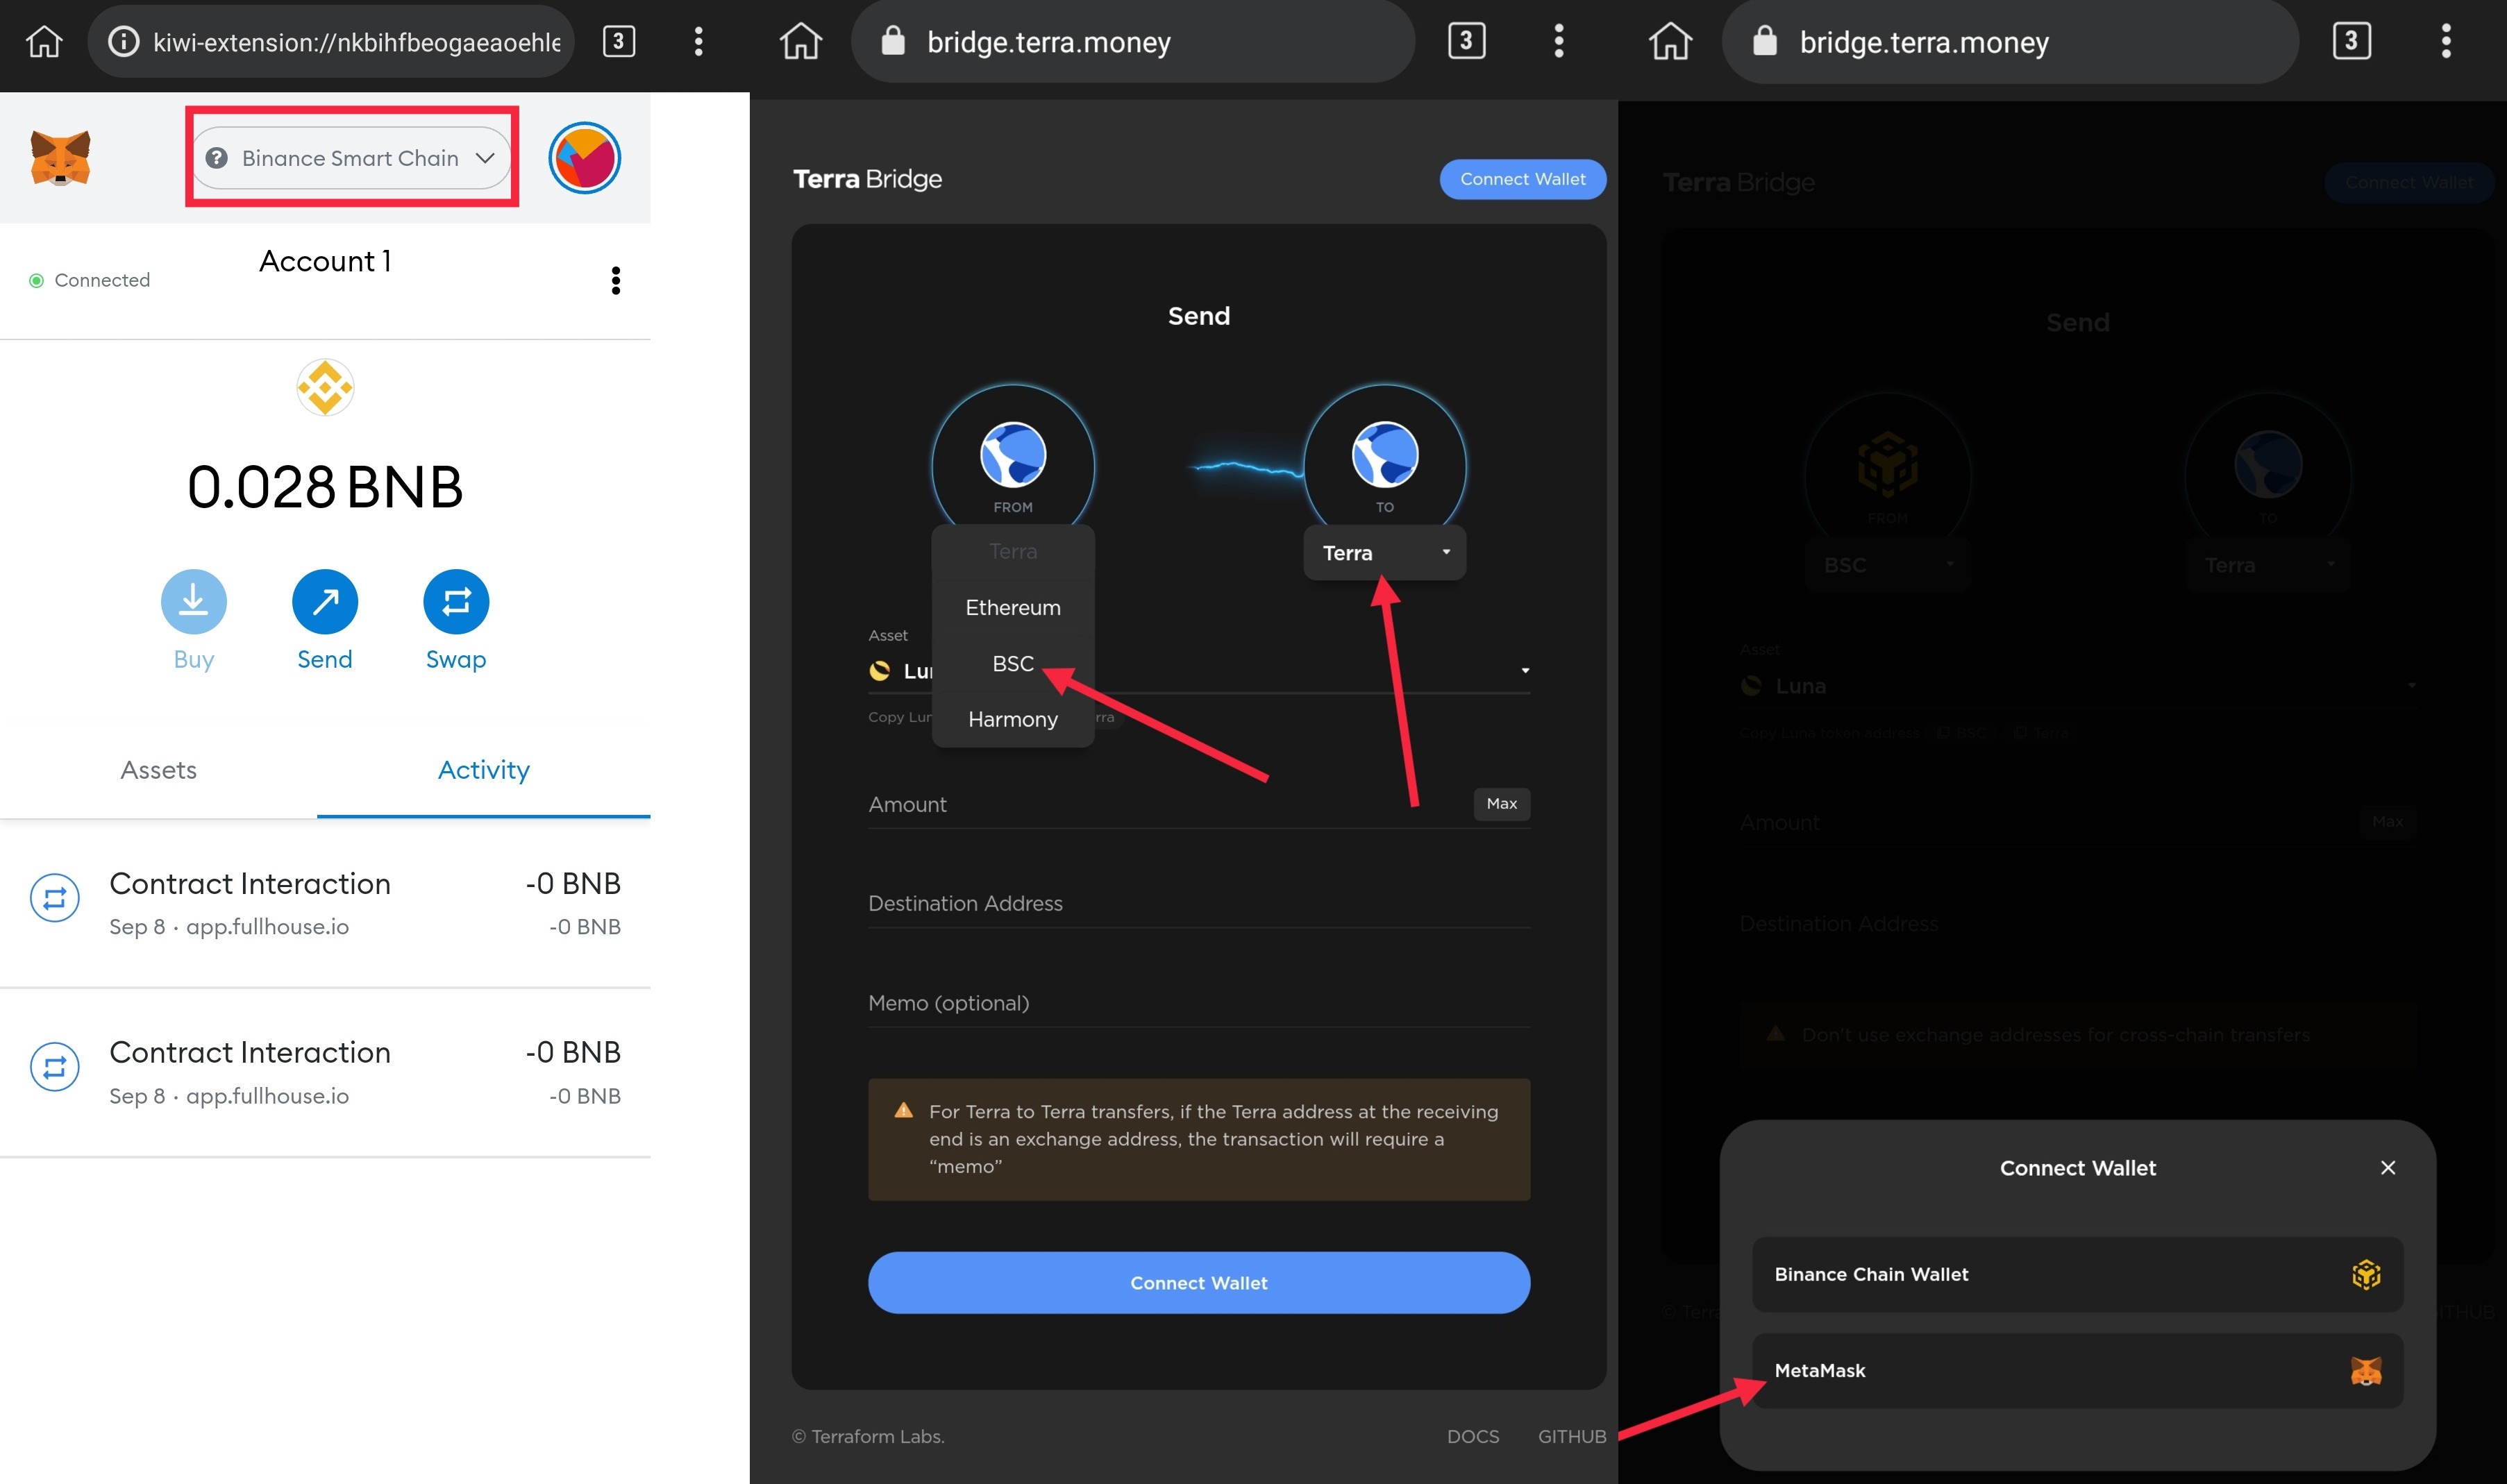Image resolution: width=2507 pixels, height=1484 pixels.
Task: Switch to the Assets tab
Action: [x=158, y=770]
